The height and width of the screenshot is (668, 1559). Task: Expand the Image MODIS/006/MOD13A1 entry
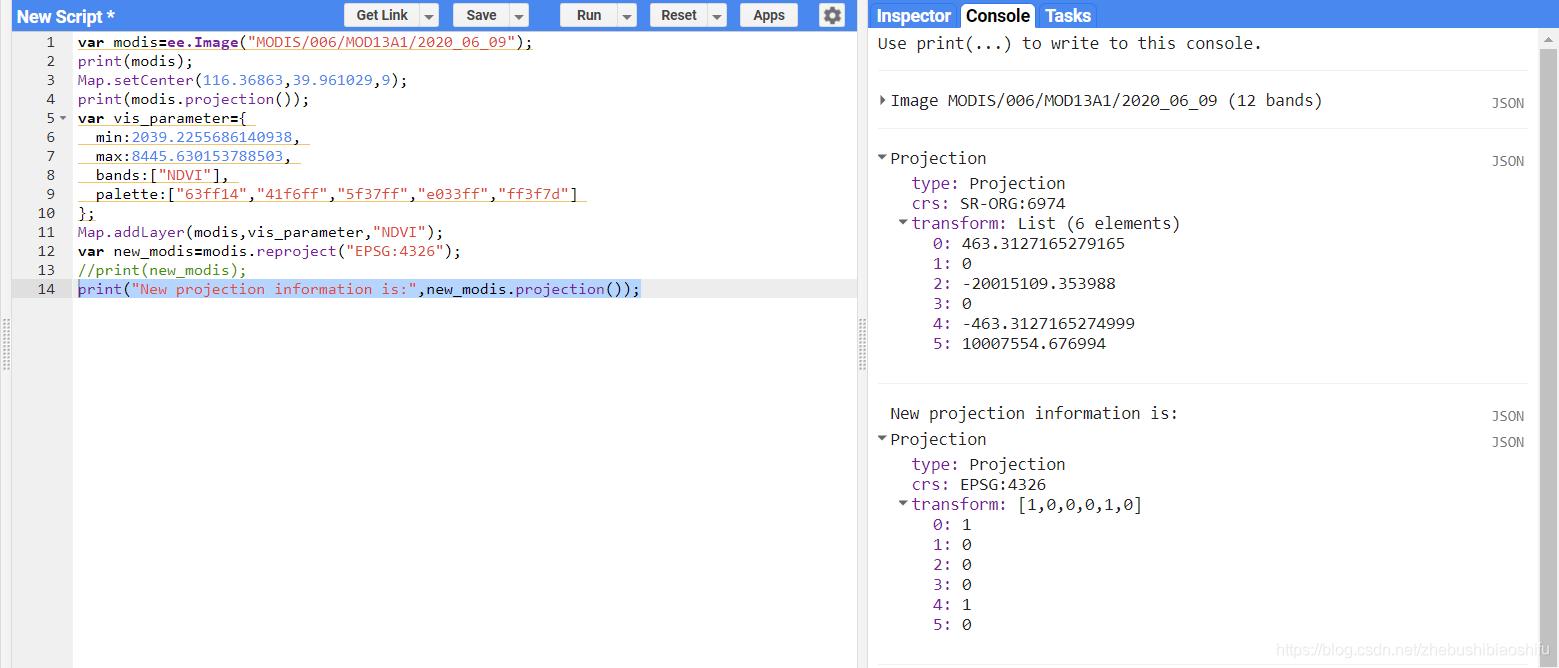pyautogui.click(x=883, y=100)
